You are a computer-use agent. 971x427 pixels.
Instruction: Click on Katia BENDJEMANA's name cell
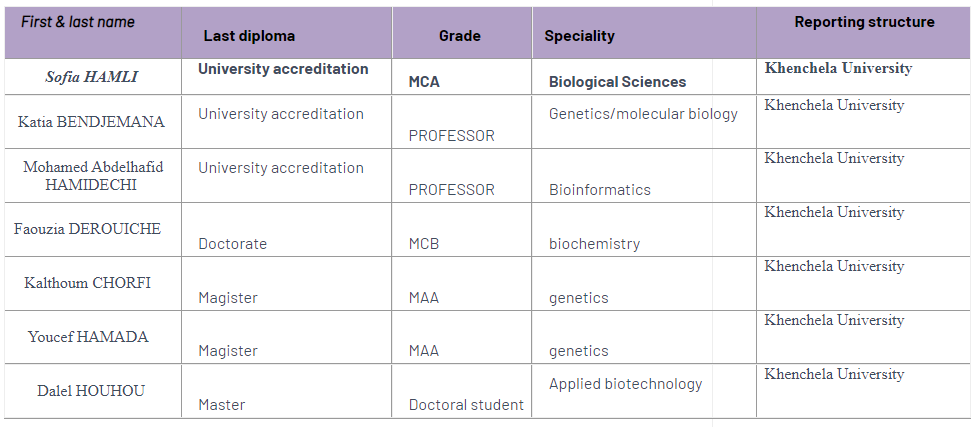pyautogui.click(x=92, y=122)
